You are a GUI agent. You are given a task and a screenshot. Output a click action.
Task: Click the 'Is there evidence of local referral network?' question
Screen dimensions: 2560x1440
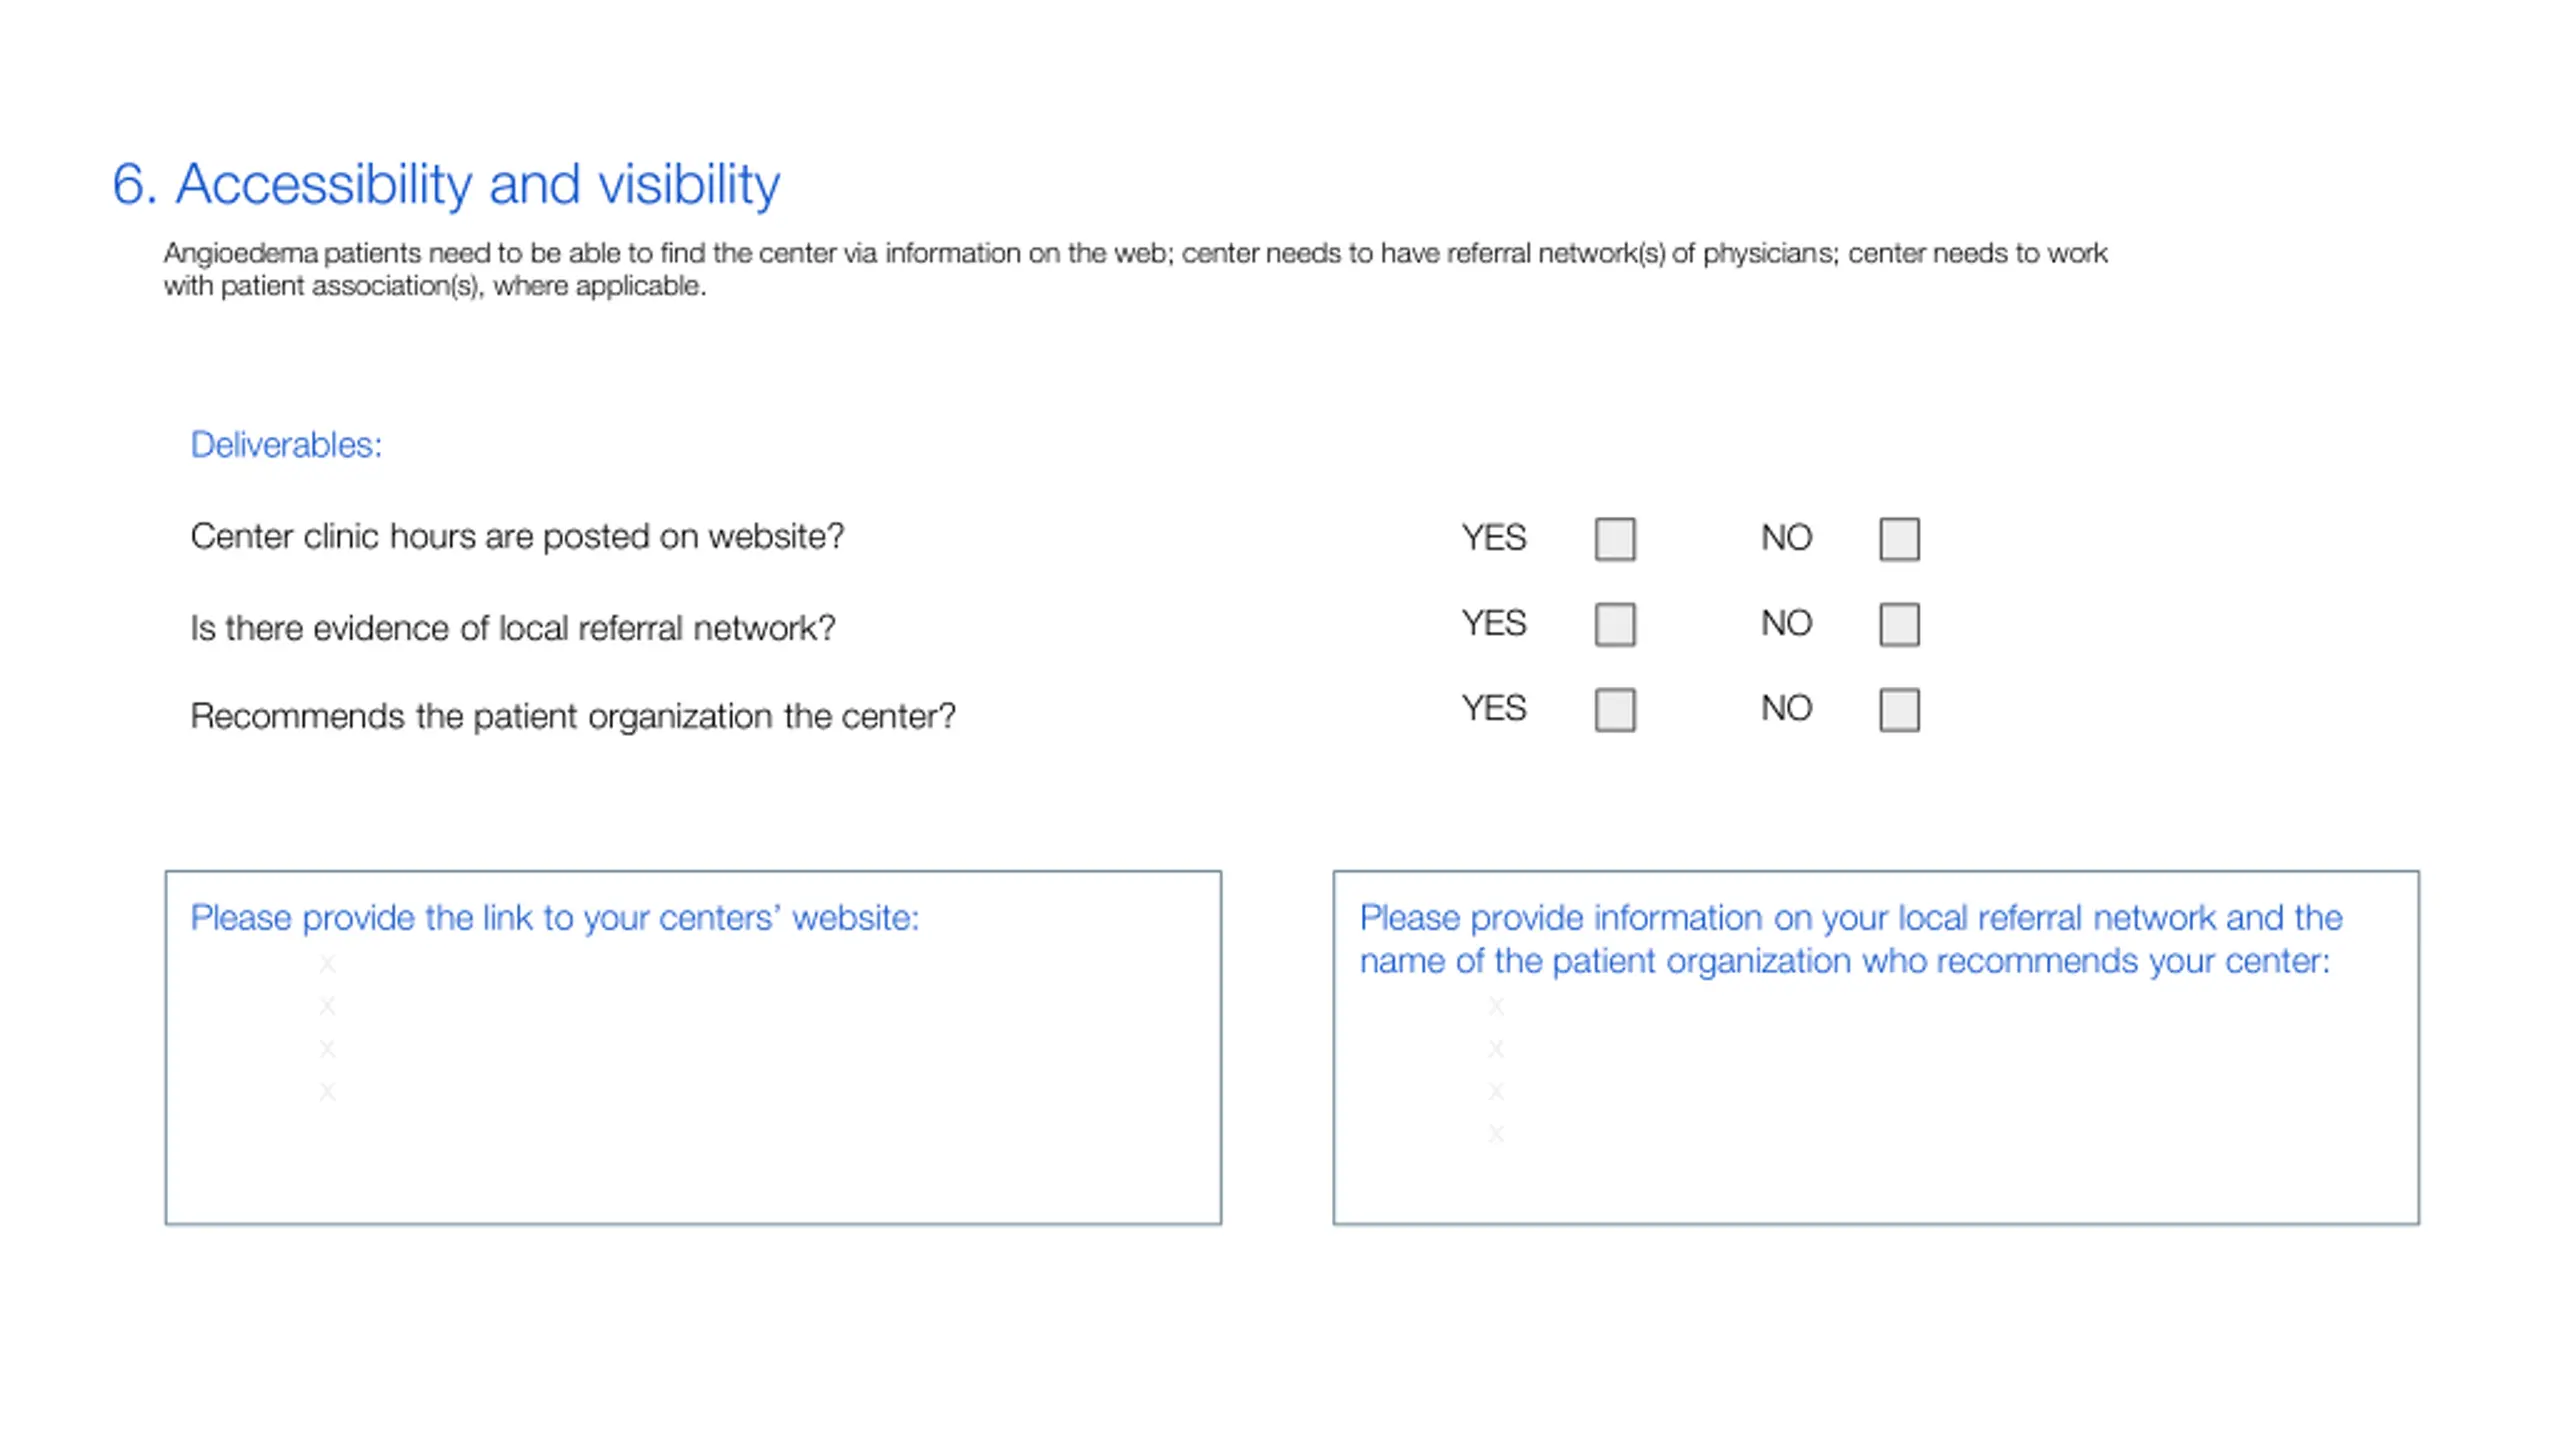click(x=512, y=628)
